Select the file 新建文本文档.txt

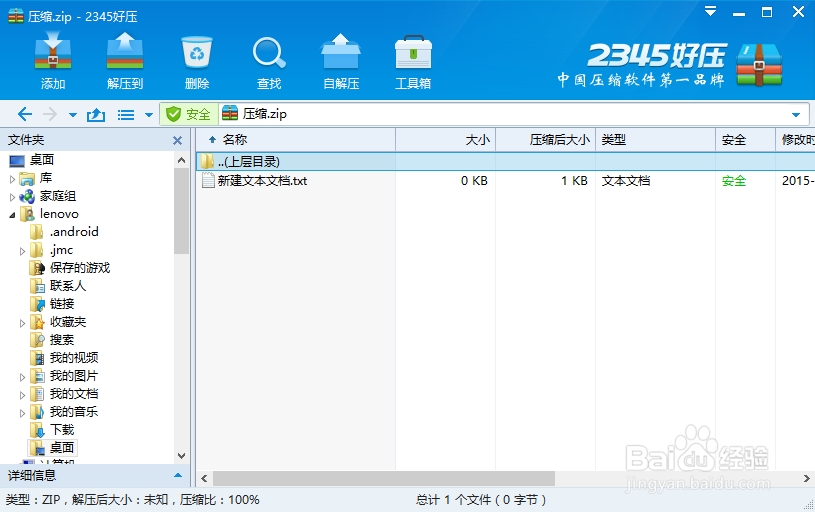coord(262,181)
